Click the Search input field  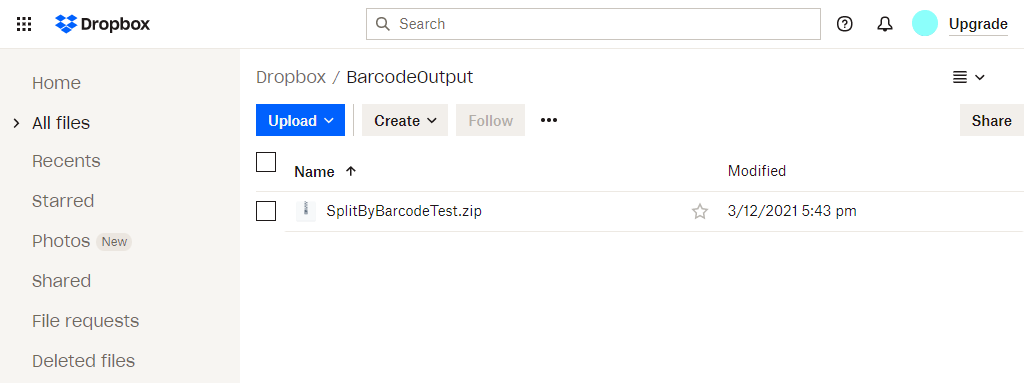[x=593, y=24]
